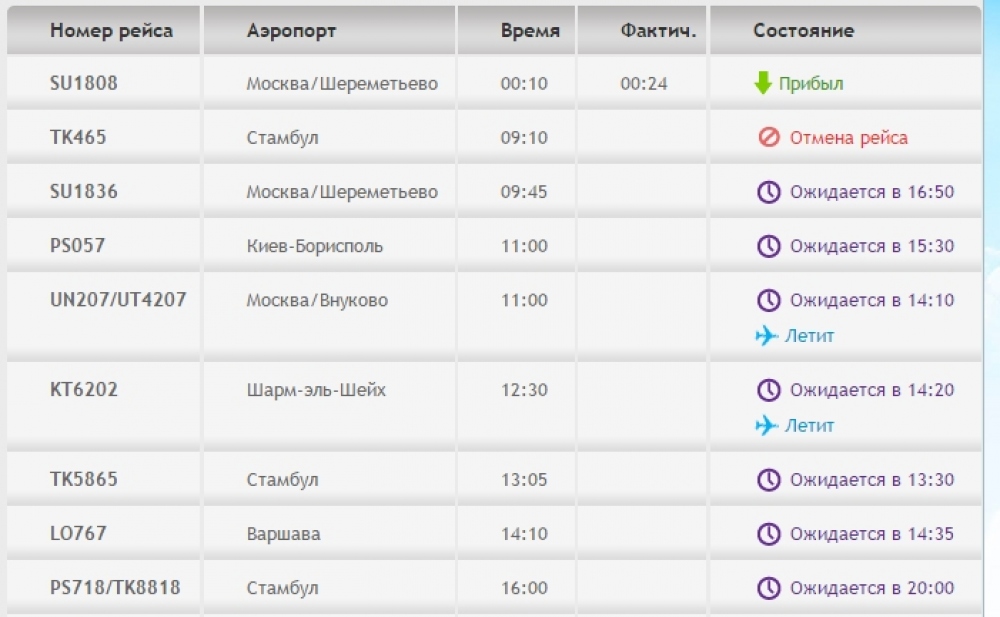
Task: Click clock icon for SU1836 expected time
Action: point(768,192)
